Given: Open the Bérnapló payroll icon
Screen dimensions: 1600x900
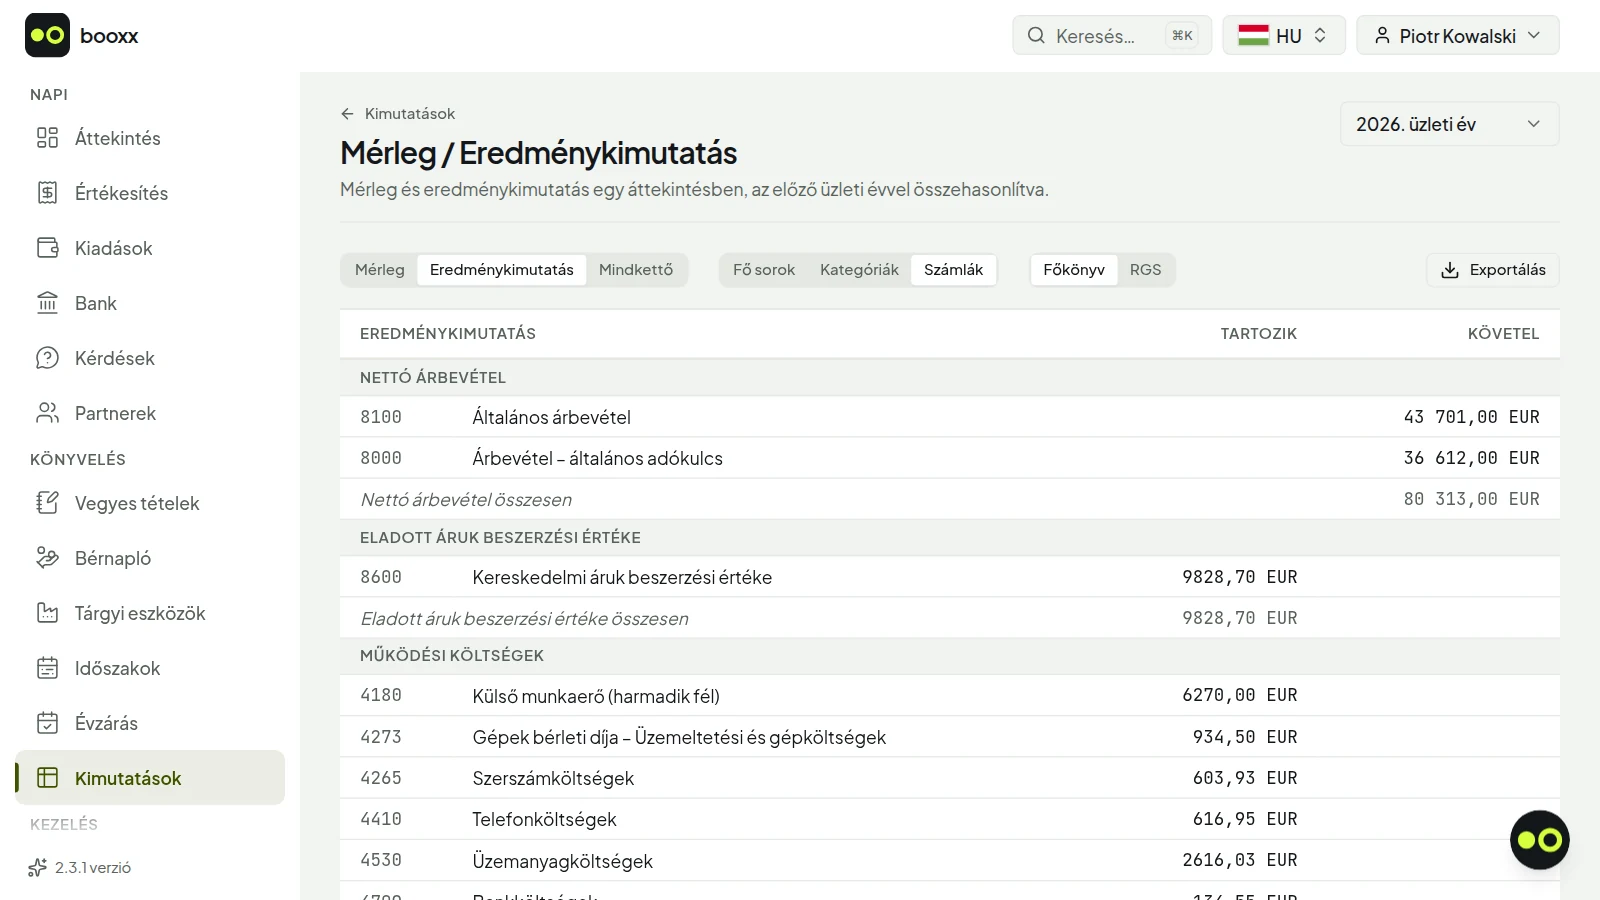Looking at the screenshot, I should tap(47, 558).
